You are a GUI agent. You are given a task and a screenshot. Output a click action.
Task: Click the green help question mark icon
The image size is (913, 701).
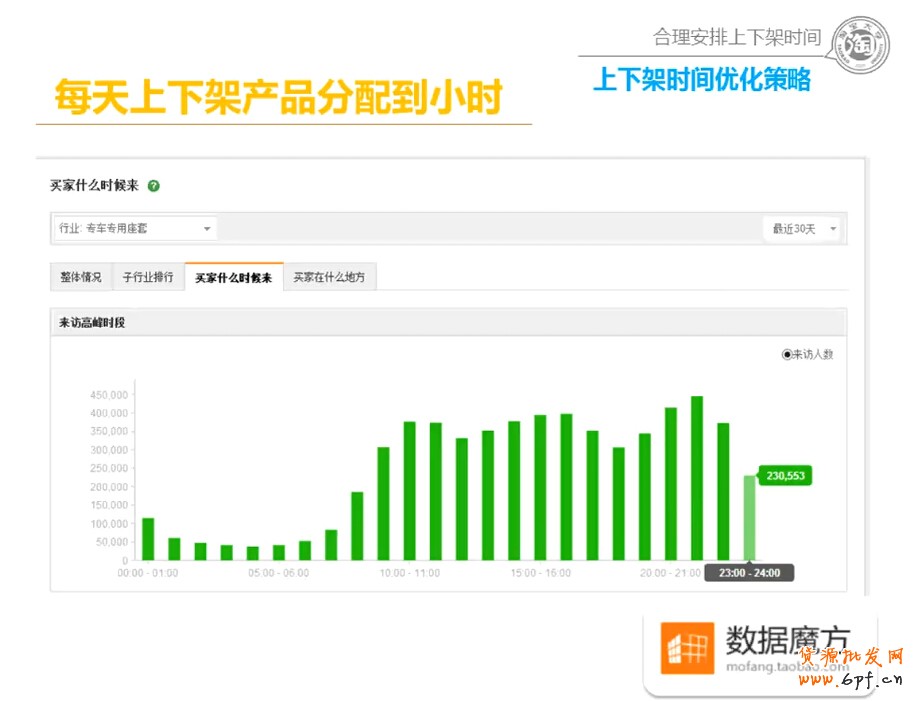pos(154,186)
